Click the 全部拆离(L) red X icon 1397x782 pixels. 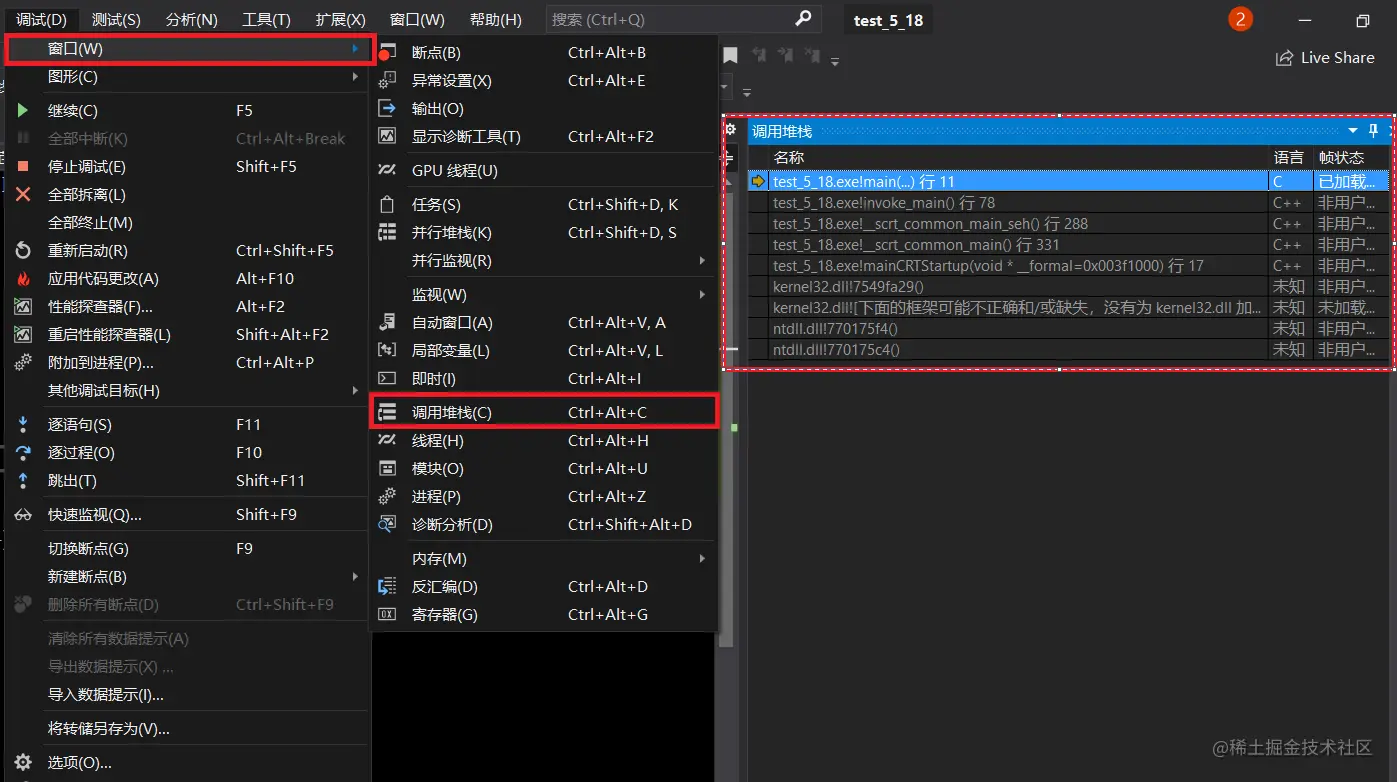point(23,195)
